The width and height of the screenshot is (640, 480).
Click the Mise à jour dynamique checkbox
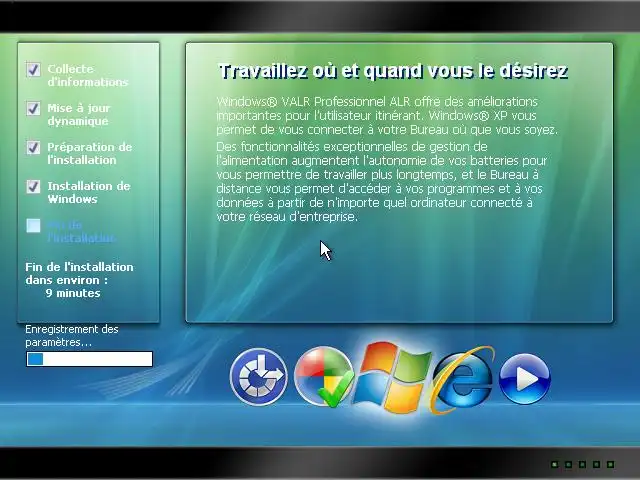click(x=33, y=108)
